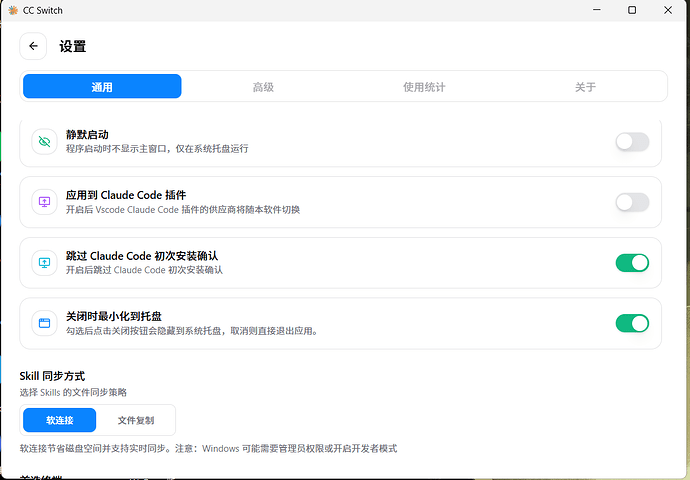Click text 选择 Skills 的文件同步策略
Screen dimensions: 690x480
point(73,392)
